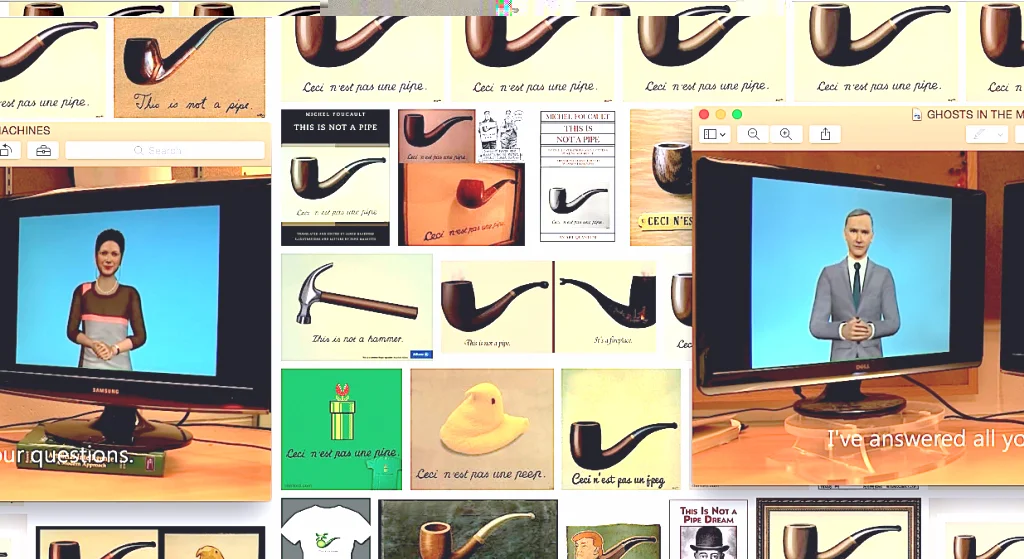Click zoom out magnifier in right Preview window
Viewport: 1024px width, 559px height.
753,134
